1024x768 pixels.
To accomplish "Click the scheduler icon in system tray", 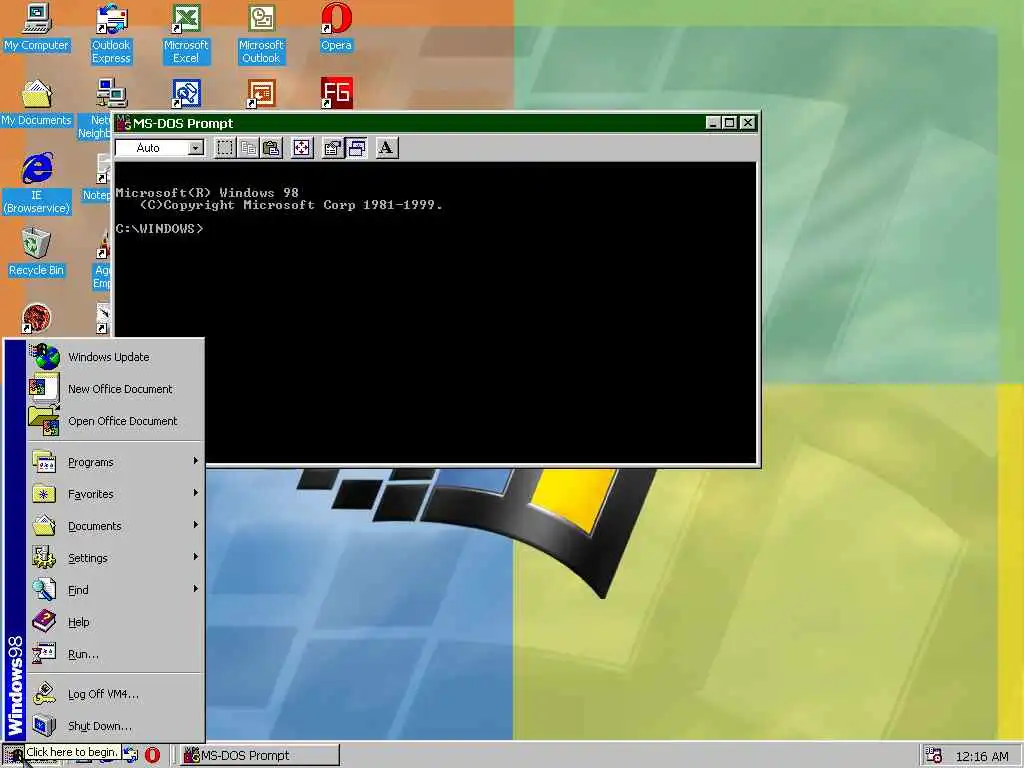I will [934, 756].
